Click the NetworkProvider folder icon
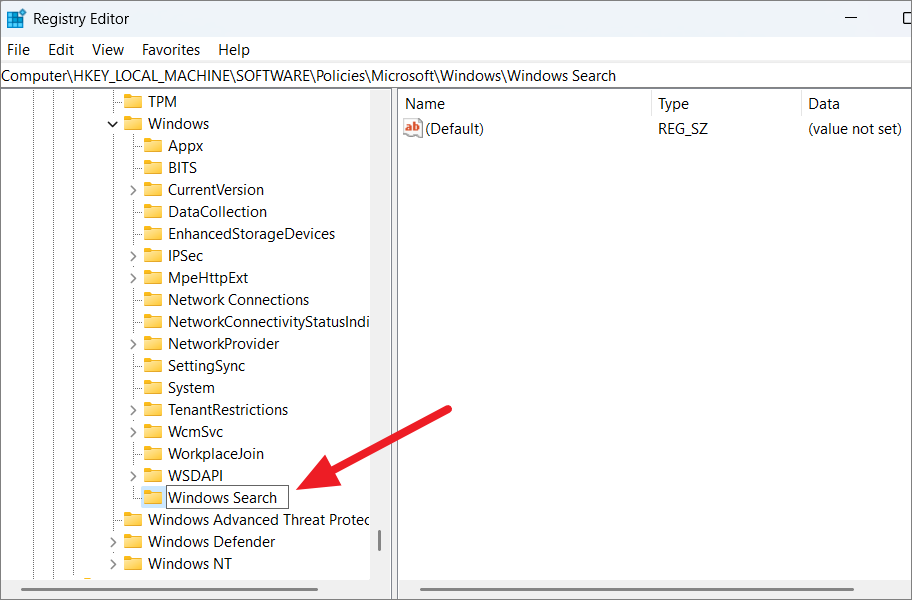This screenshot has height=600, width=912. (153, 344)
